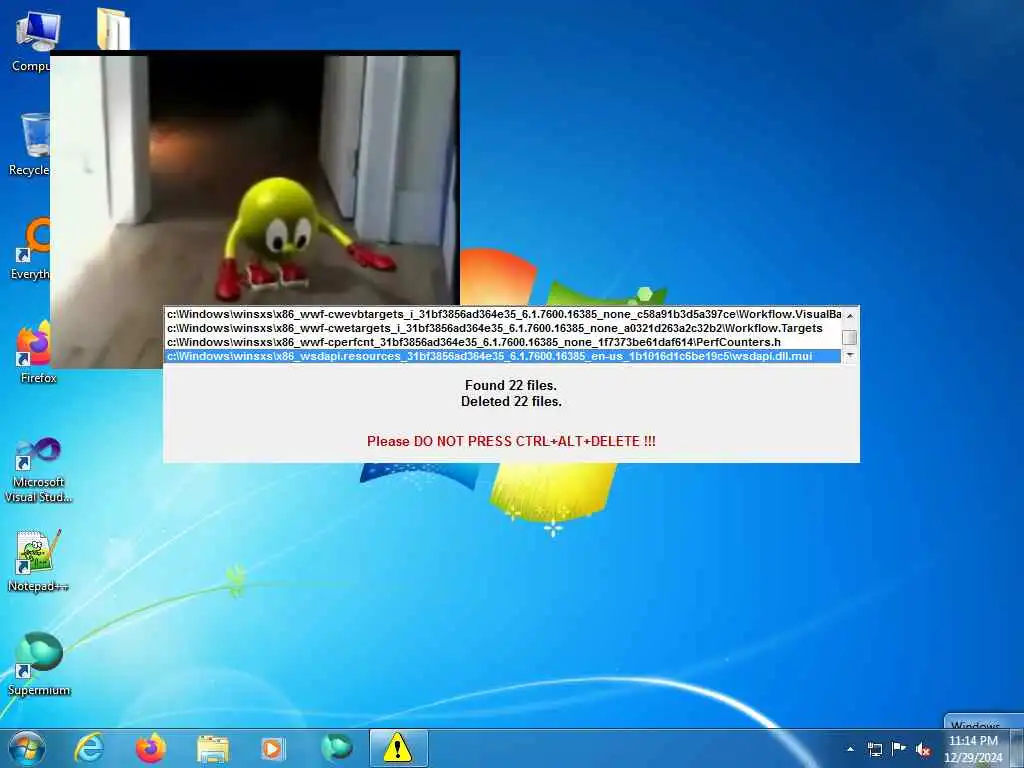Click the 'Found 22 files.' text
This screenshot has width=1024, height=768.
(511, 385)
